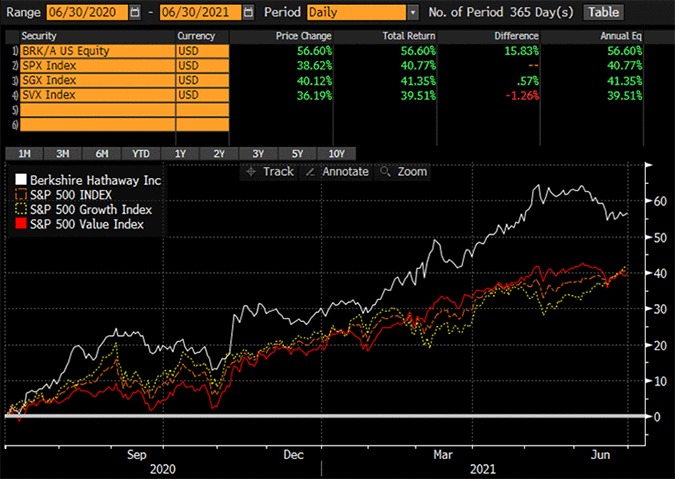Screen dimensions: 675x479
Task: Select the BRK/A US Equity security field
Action: (97, 51)
